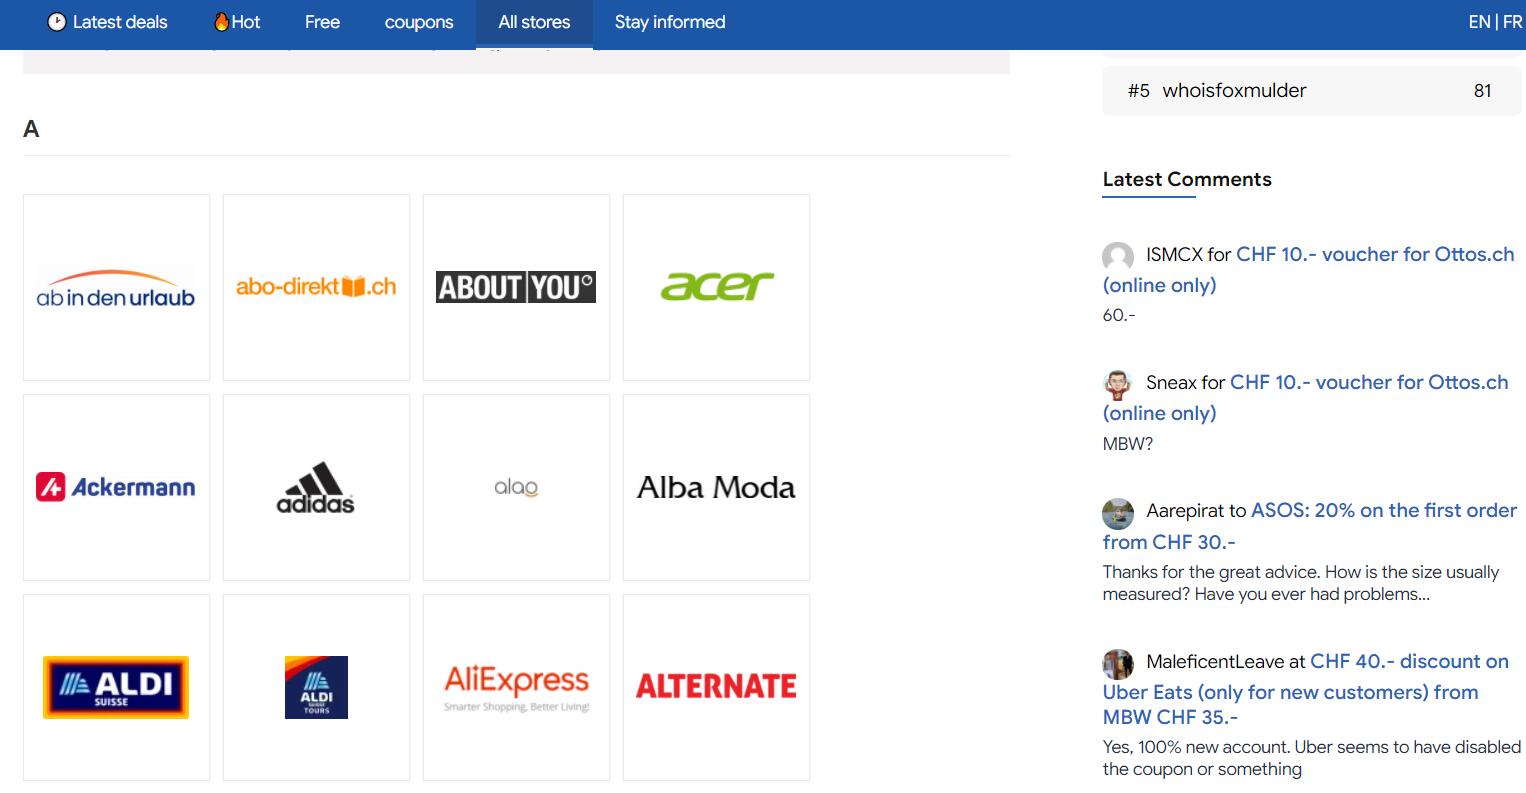Open the alao store logo
The image size is (1526, 793).
pyautogui.click(x=516, y=488)
